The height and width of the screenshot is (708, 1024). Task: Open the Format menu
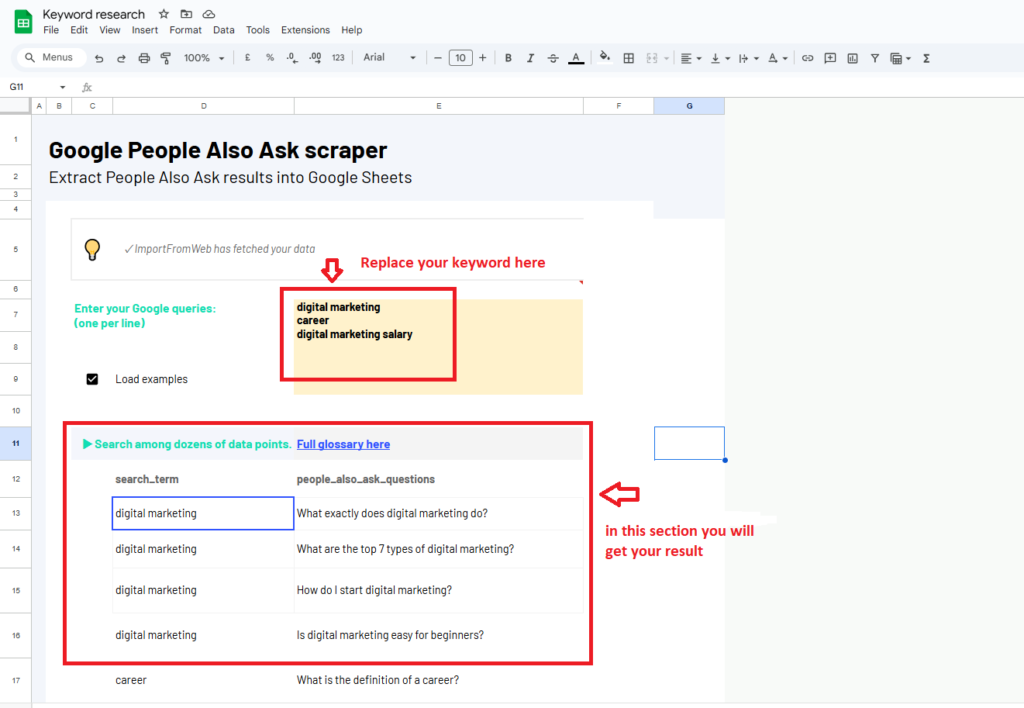point(185,30)
